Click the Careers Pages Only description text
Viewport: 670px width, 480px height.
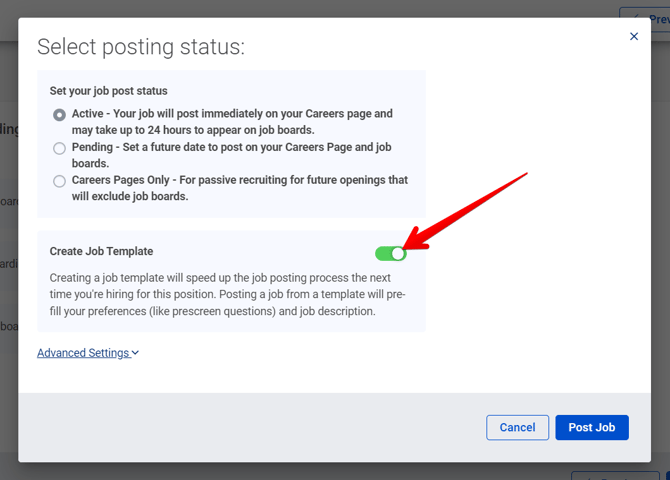(x=240, y=188)
